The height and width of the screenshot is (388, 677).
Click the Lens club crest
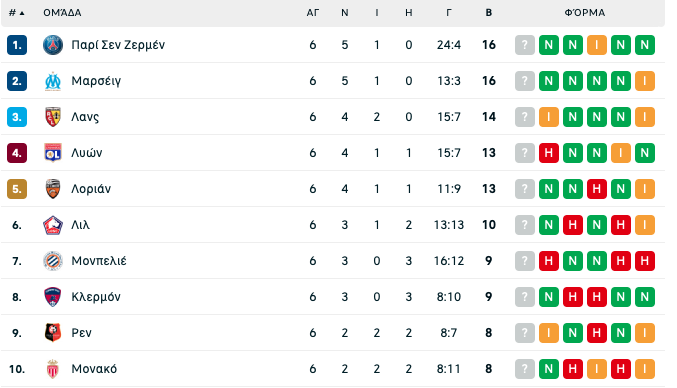(x=53, y=117)
